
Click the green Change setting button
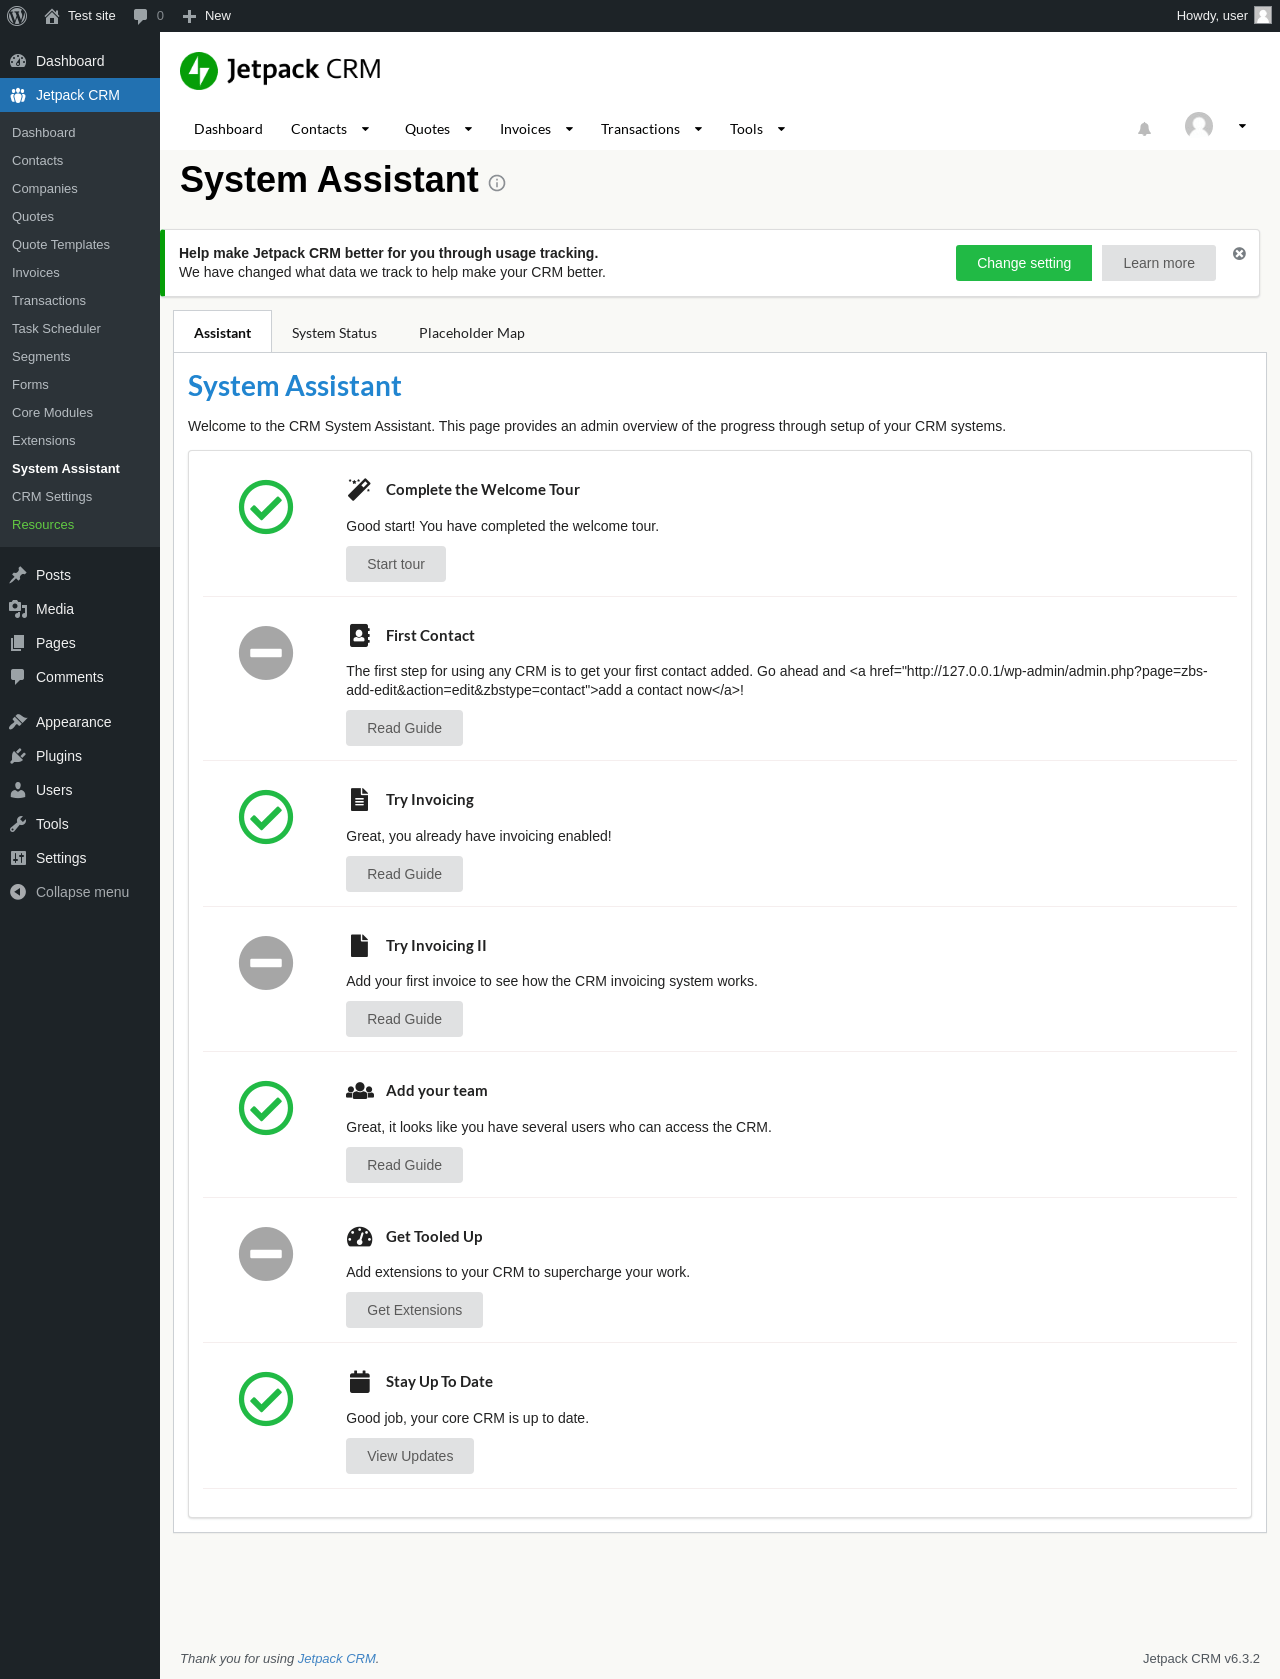coord(1023,263)
